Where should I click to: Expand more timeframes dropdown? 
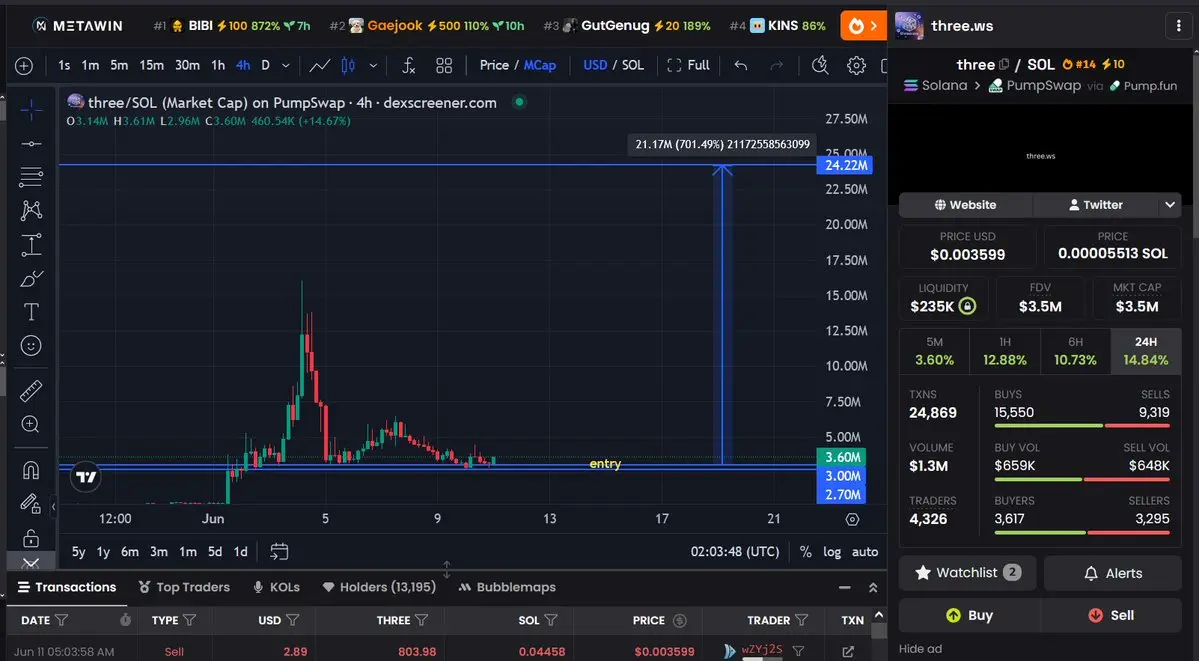click(x=285, y=65)
